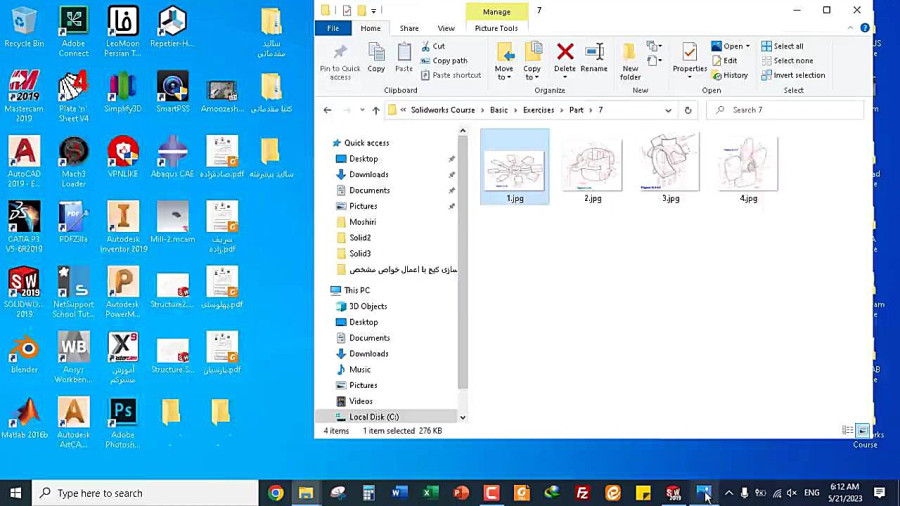Image resolution: width=900 pixels, height=506 pixels.
Task: Click Edit in Open group
Action: point(724,60)
